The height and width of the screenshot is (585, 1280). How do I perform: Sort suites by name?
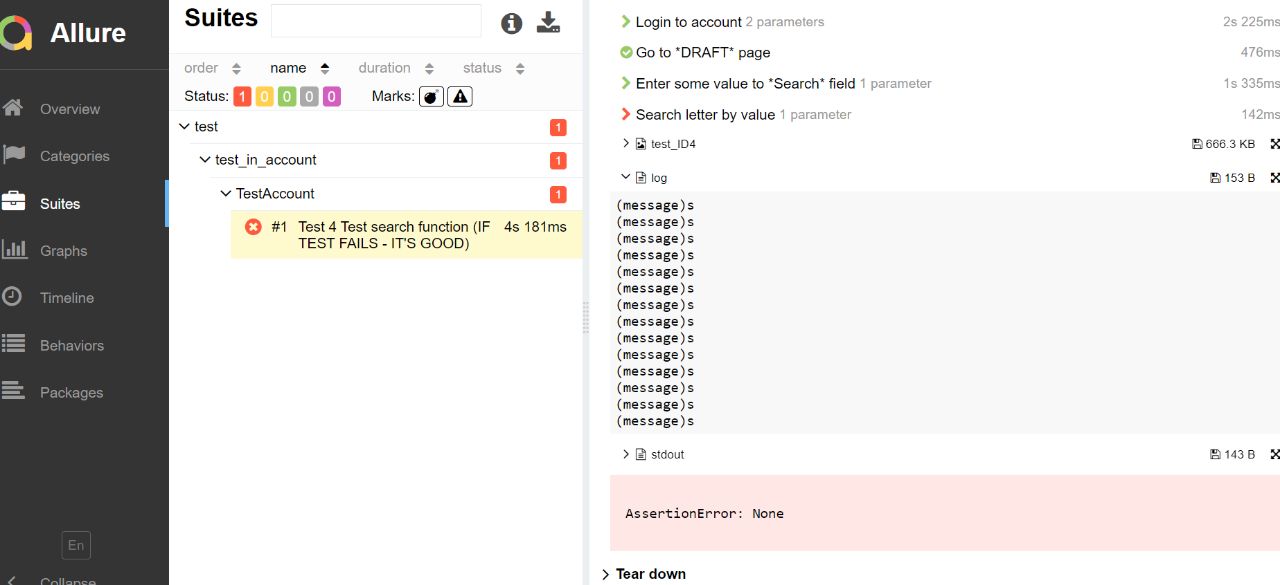coord(300,68)
